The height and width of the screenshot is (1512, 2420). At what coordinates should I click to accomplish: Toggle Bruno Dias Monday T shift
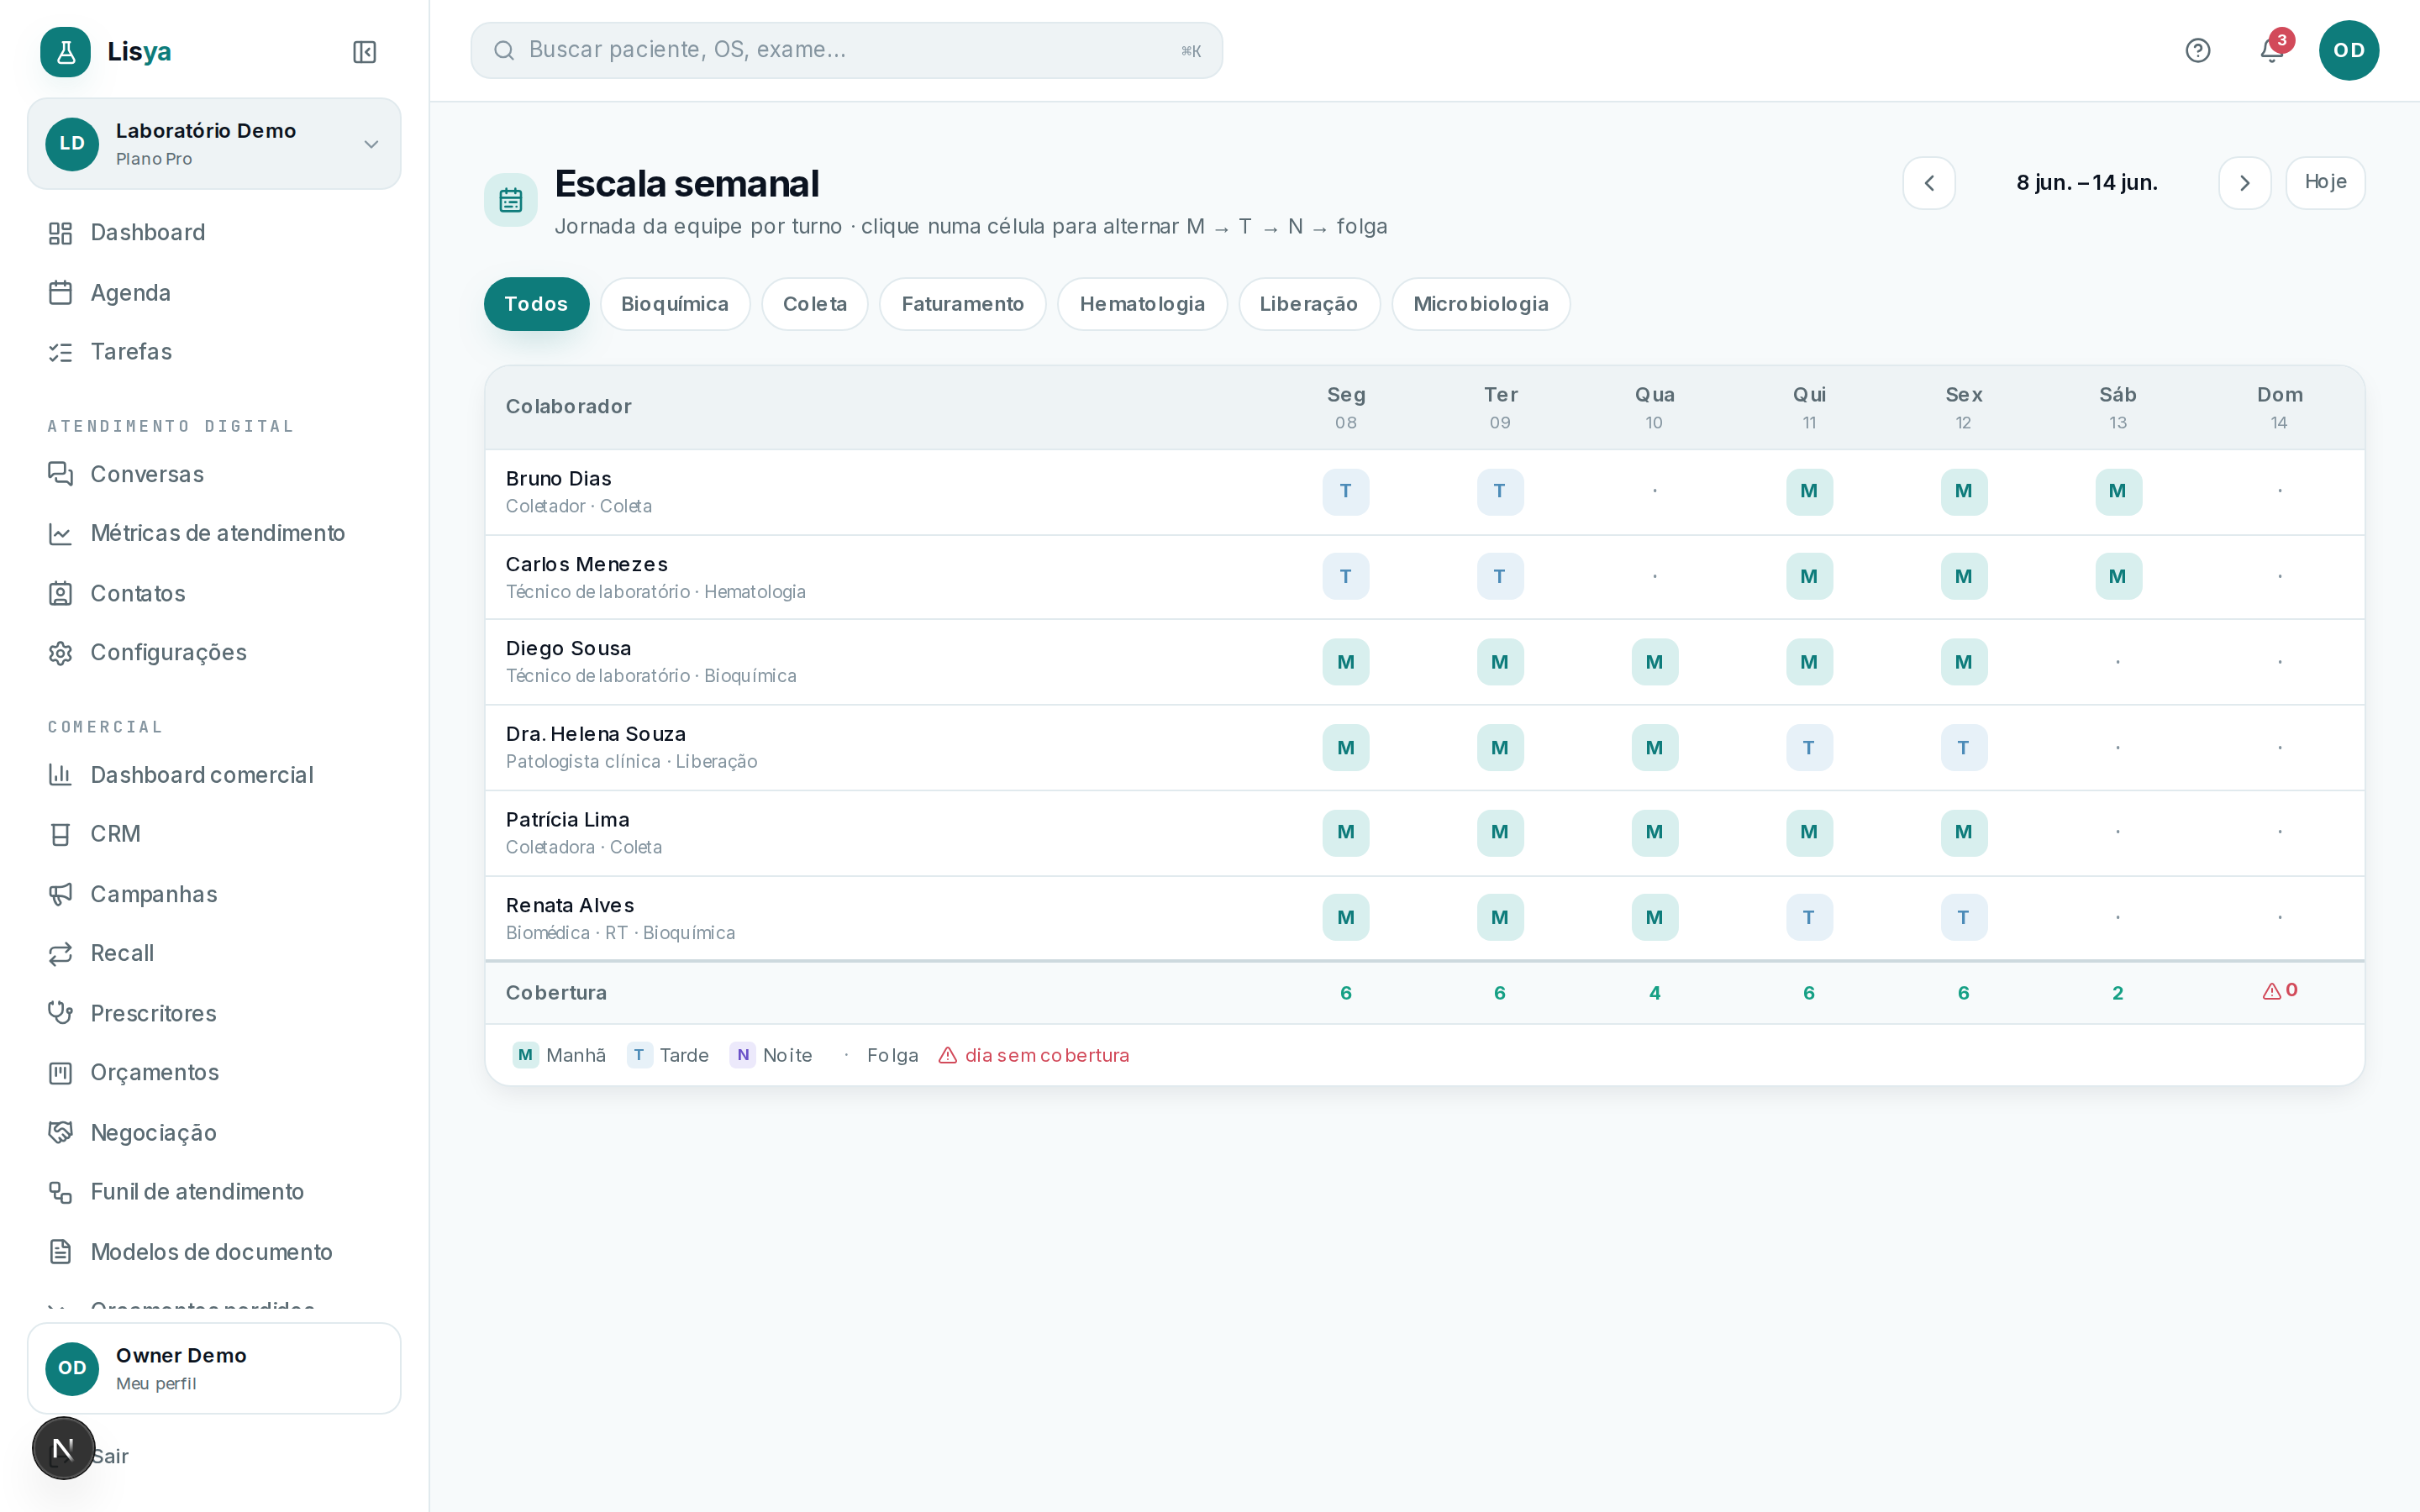click(1345, 491)
